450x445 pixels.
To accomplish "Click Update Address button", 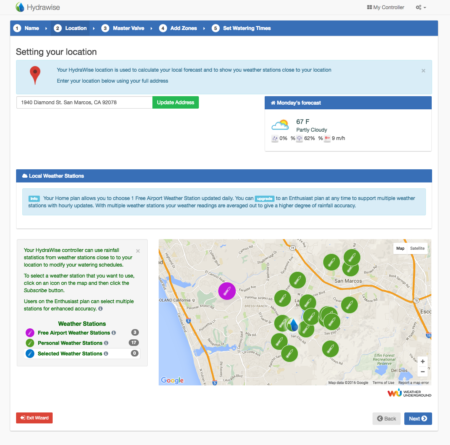I will coord(176,102).
